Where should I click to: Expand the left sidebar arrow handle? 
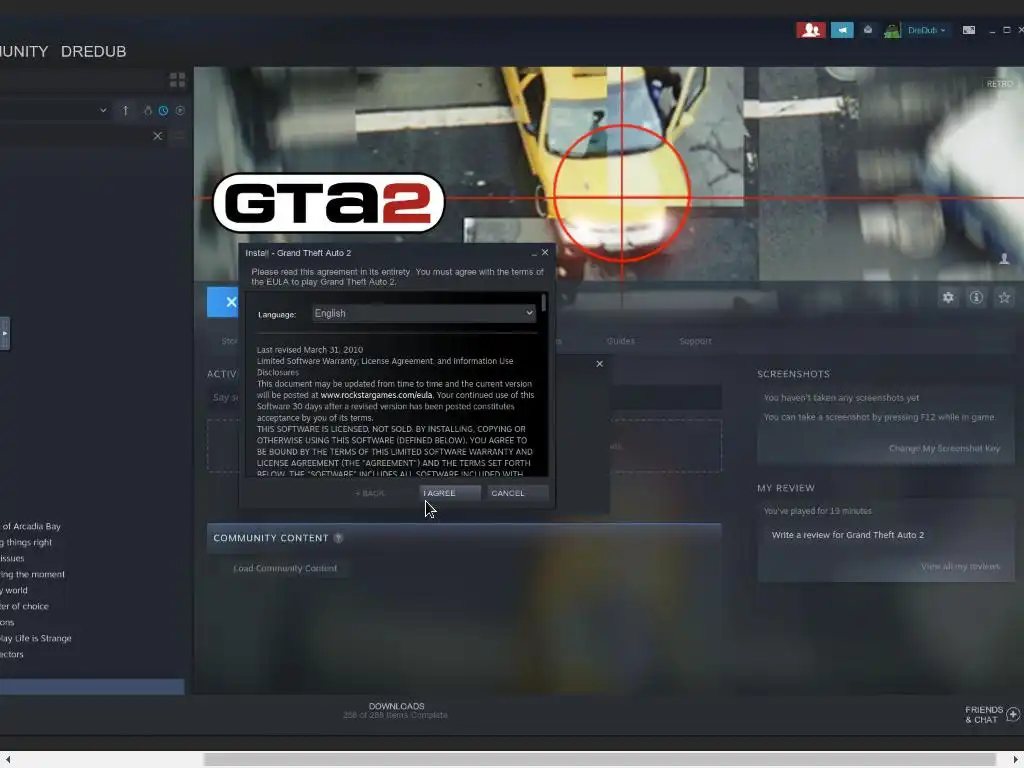click(5, 333)
